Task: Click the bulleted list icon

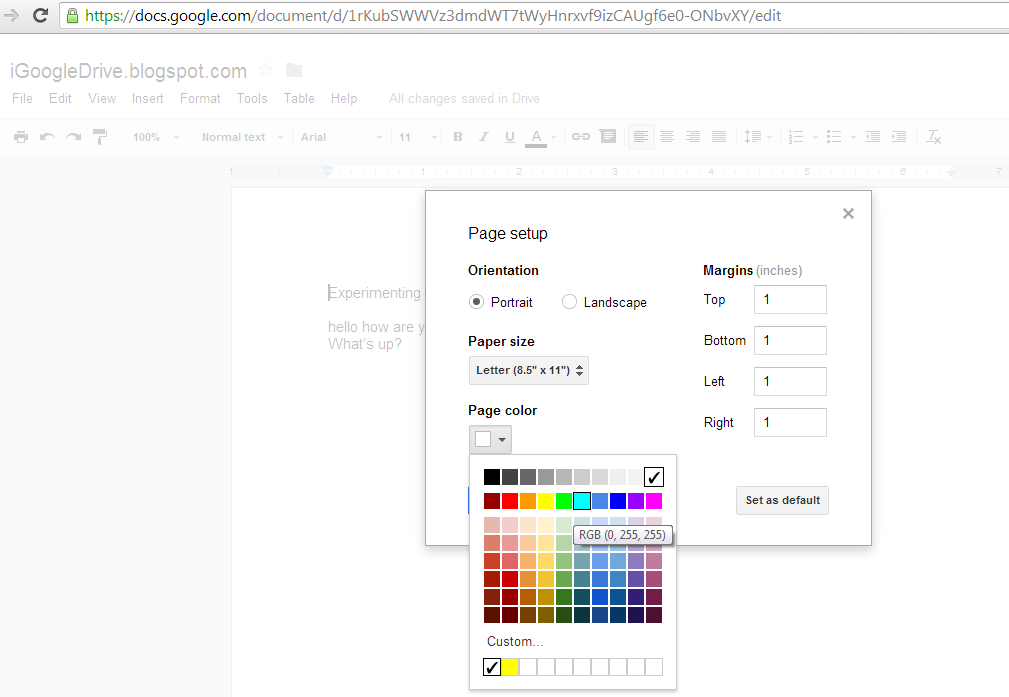Action: 834,136
